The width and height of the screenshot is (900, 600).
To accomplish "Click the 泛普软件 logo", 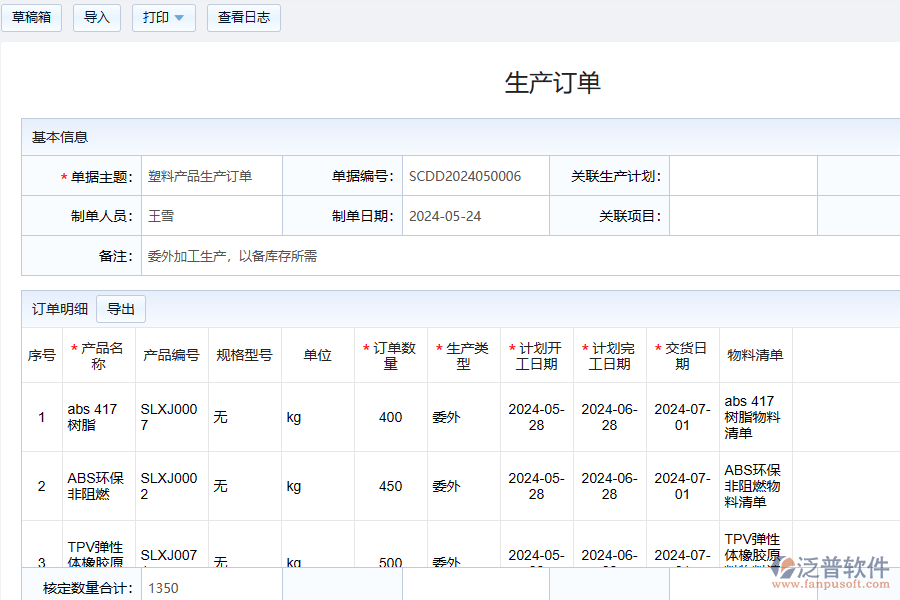I will (x=830, y=570).
